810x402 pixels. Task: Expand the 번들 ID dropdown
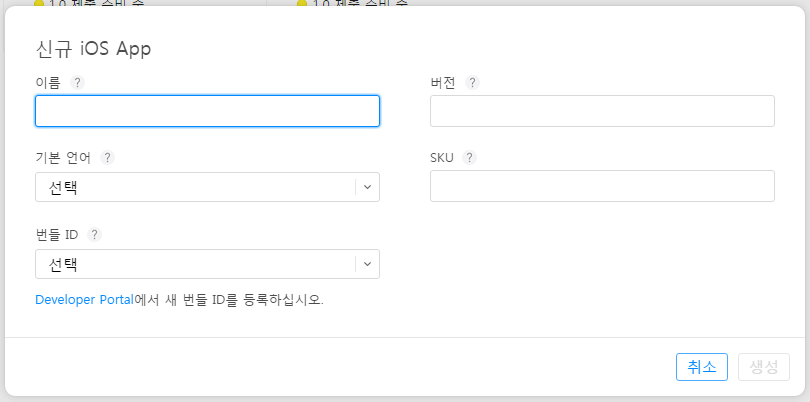[x=207, y=264]
